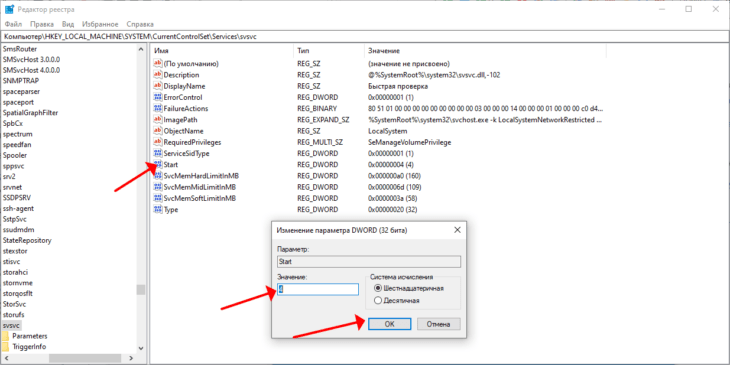The height and width of the screenshot is (365, 730).
Task: Click the ErrorControl DWORD value icon
Action: [157, 97]
